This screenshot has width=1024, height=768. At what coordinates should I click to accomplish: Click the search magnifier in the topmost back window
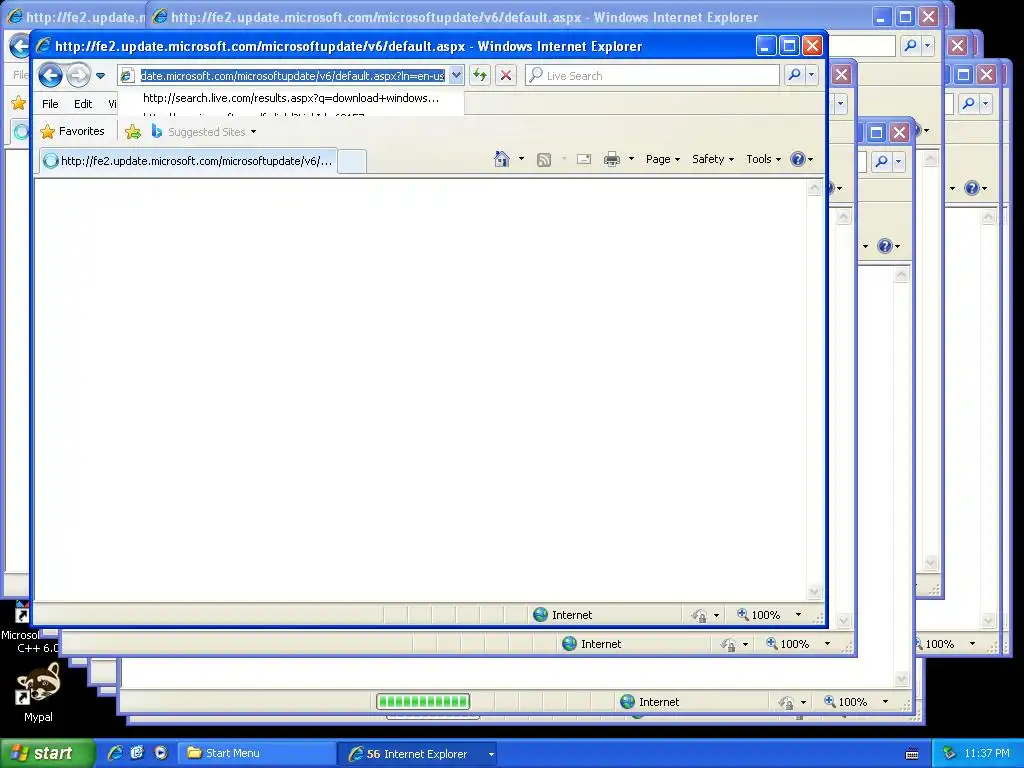[911, 46]
